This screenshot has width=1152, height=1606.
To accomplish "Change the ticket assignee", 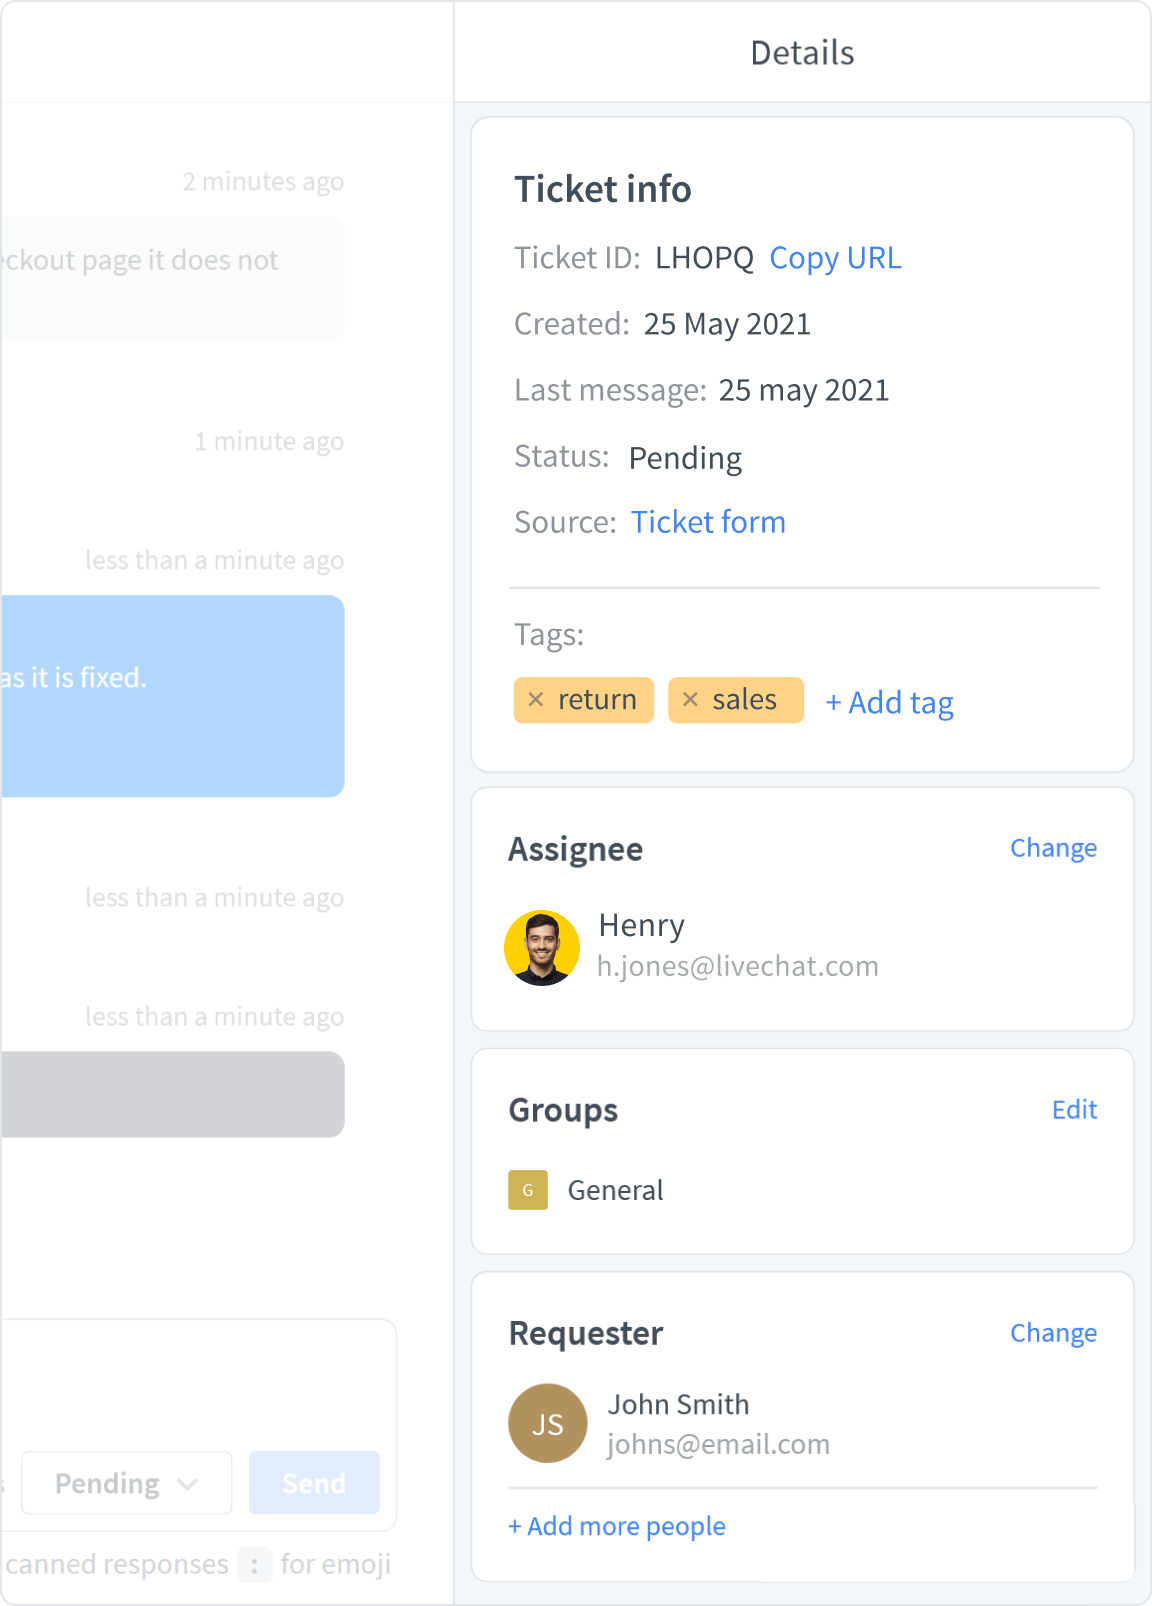I will (1053, 848).
